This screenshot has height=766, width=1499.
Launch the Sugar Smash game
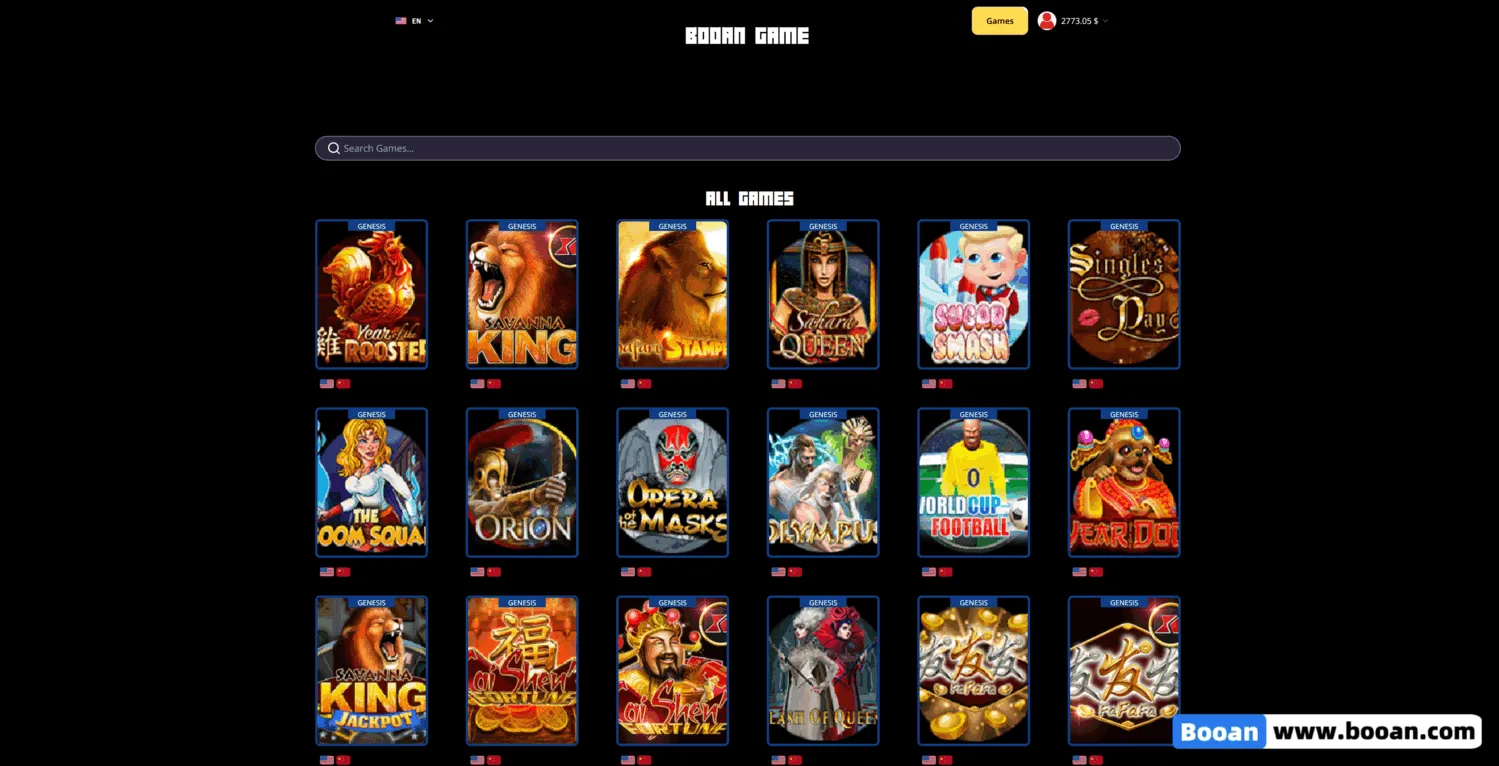(974, 294)
